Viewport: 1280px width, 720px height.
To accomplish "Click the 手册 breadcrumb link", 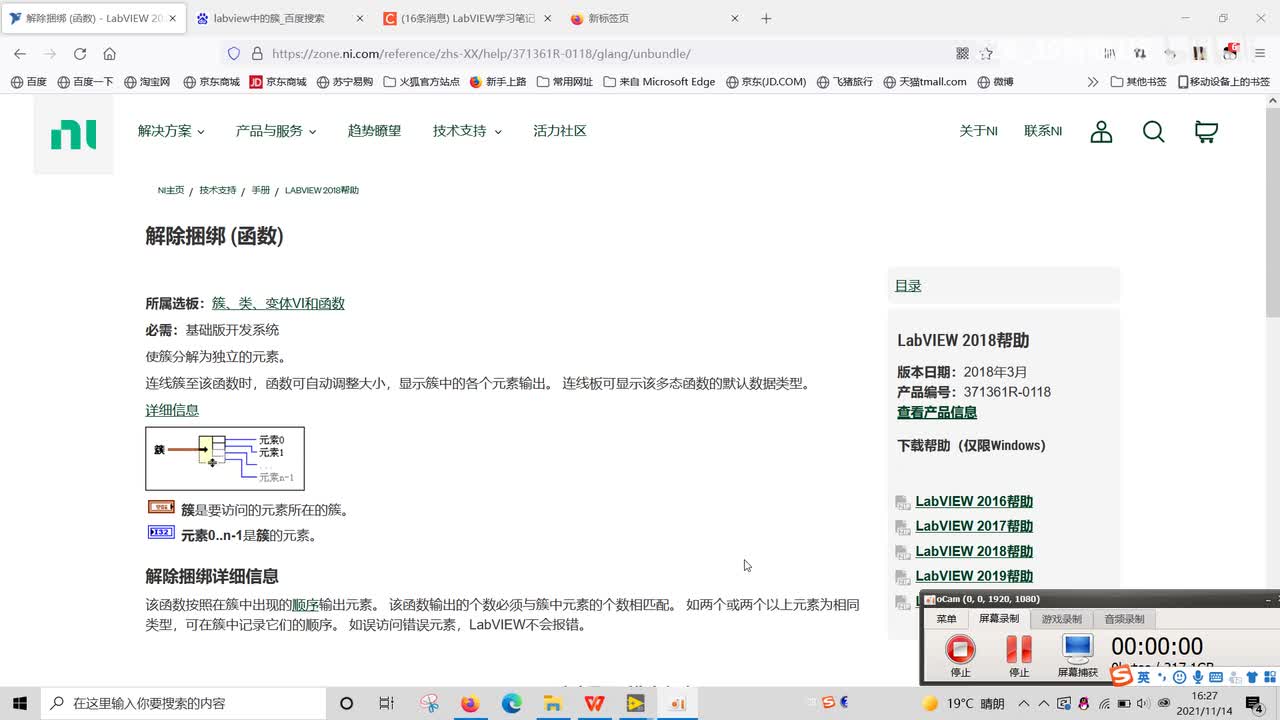I will [260, 190].
